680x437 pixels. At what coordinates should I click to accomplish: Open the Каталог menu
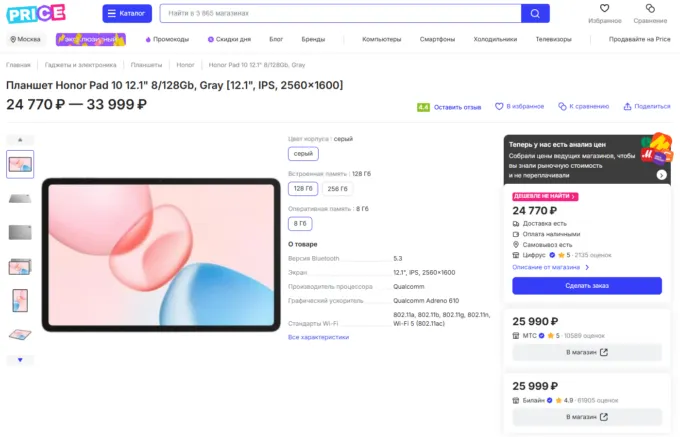click(127, 13)
